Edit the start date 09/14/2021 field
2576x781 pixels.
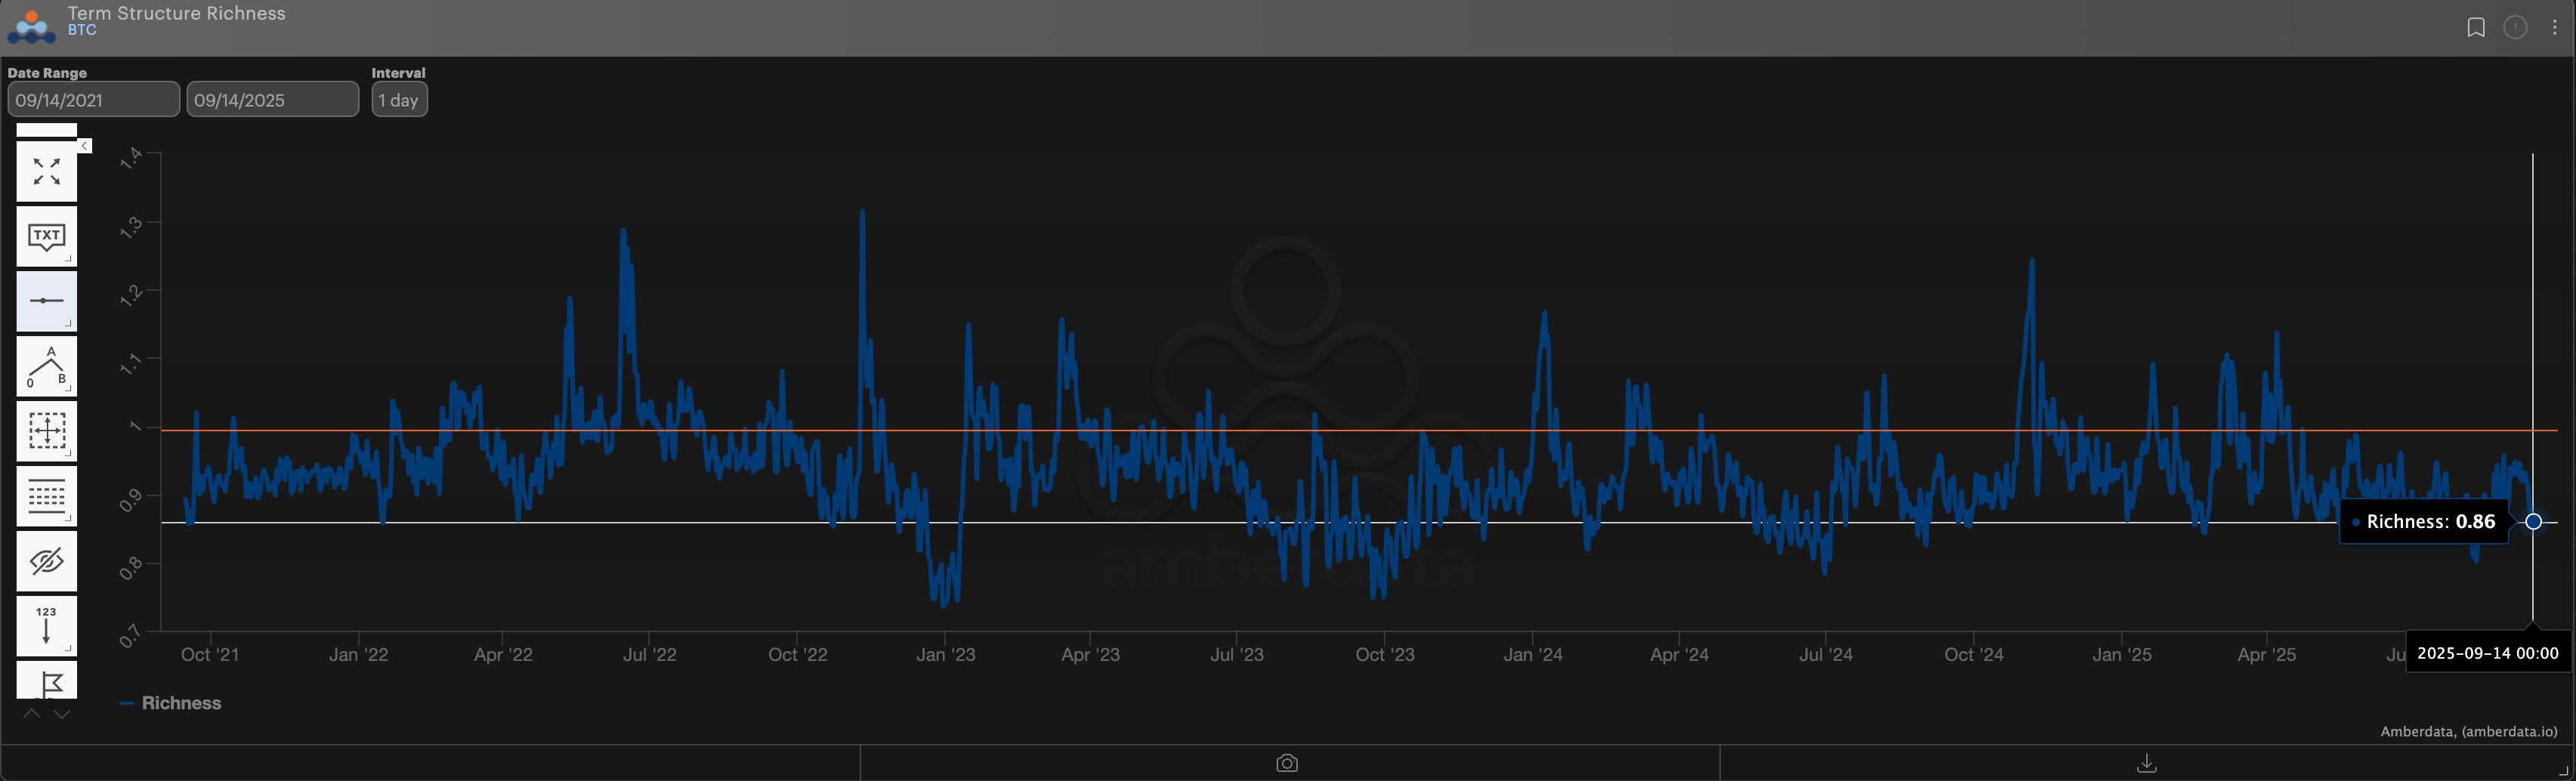pyautogui.click(x=94, y=99)
